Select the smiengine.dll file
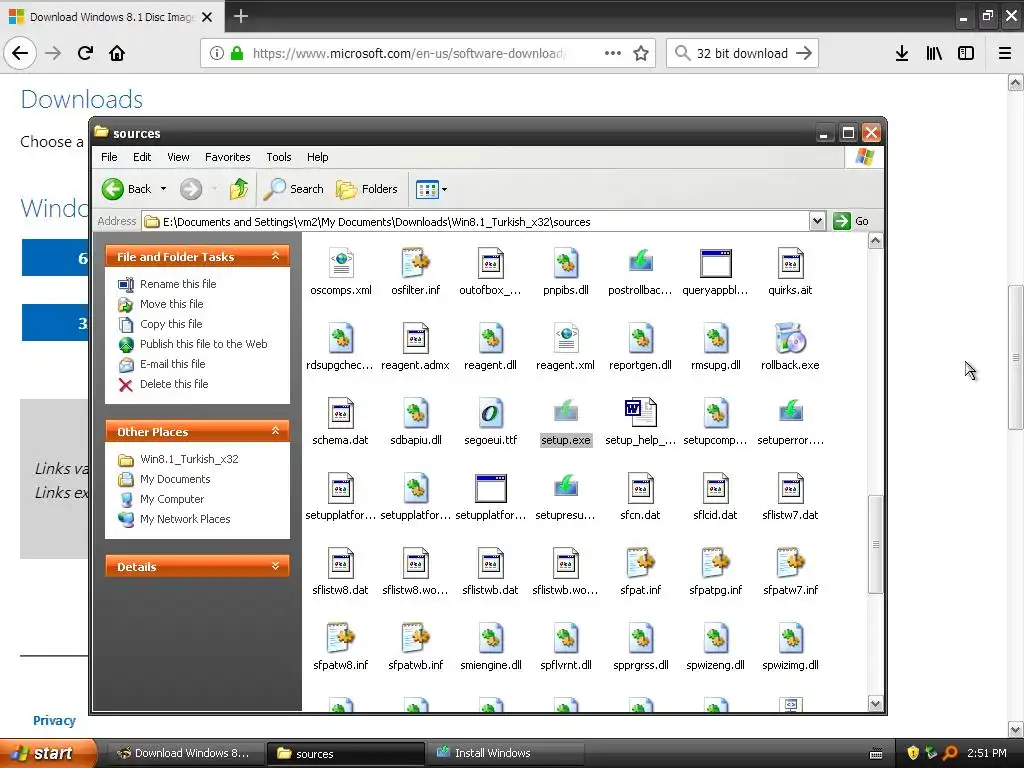1024x768 pixels. click(x=490, y=648)
